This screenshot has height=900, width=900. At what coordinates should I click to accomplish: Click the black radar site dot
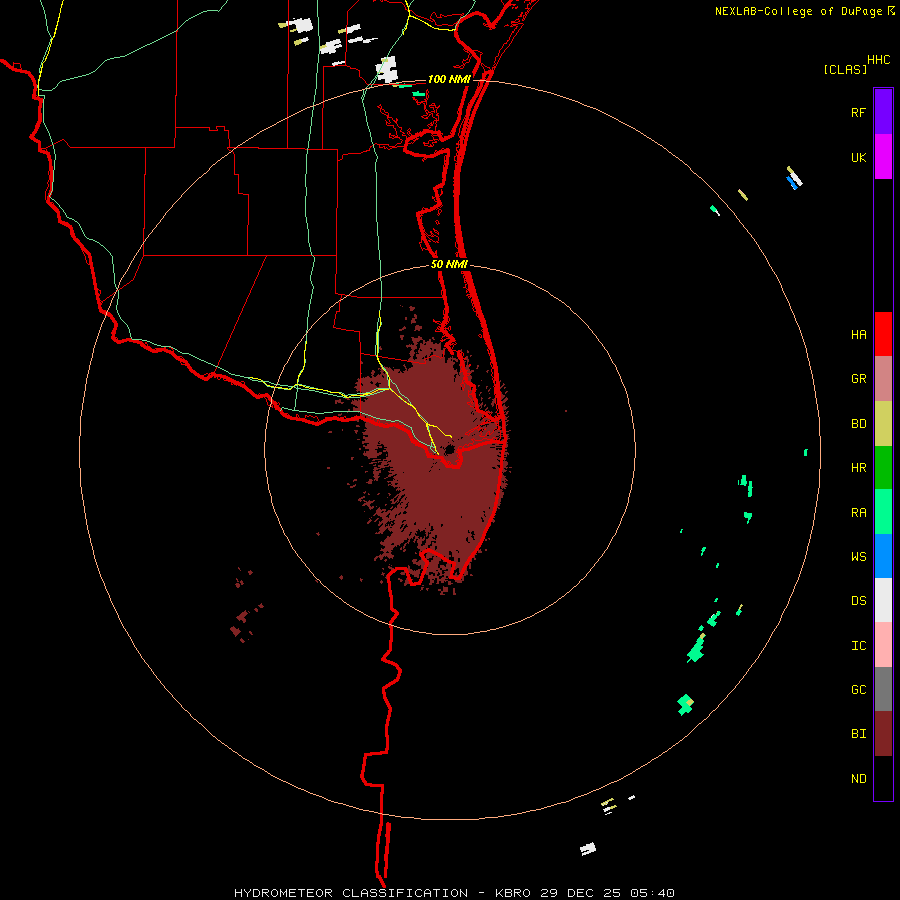tap(450, 449)
